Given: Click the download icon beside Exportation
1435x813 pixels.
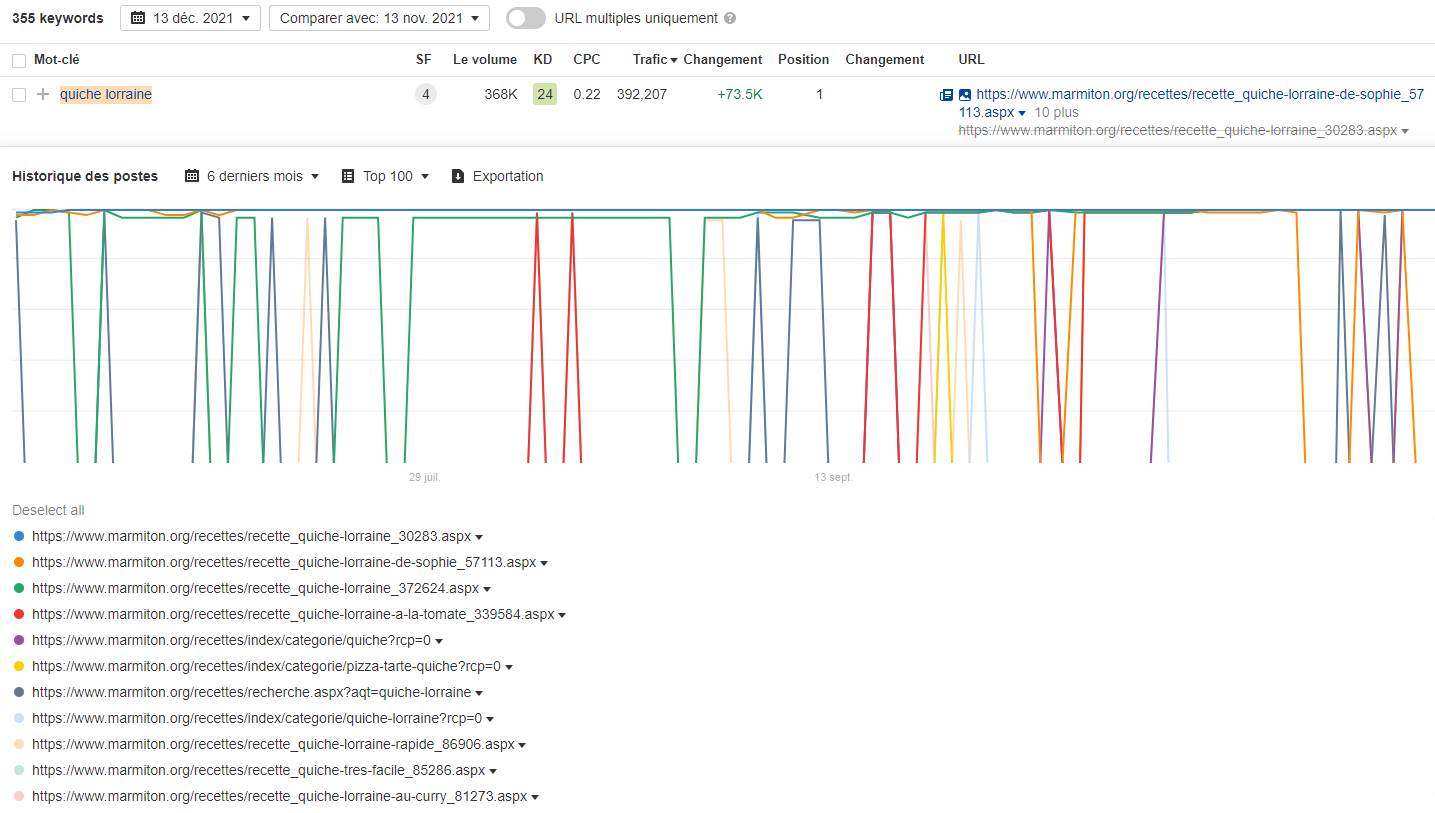Looking at the screenshot, I should coord(458,176).
